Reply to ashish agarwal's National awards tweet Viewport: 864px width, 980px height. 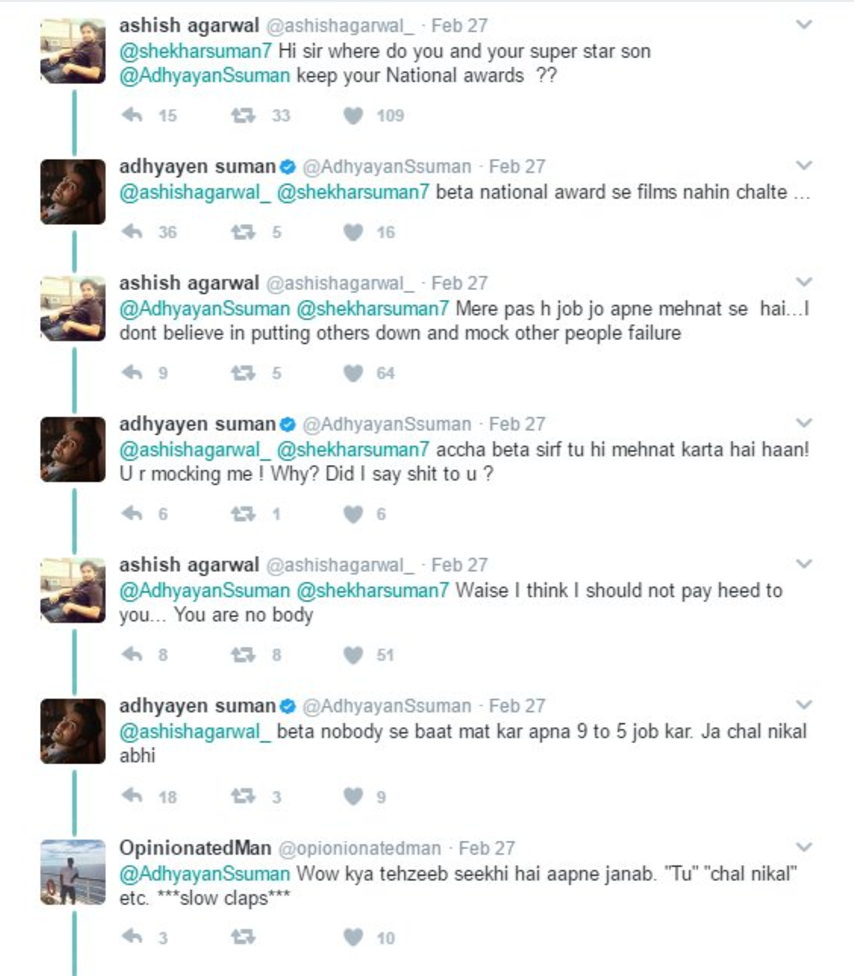pyautogui.click(x=132, y=116)
